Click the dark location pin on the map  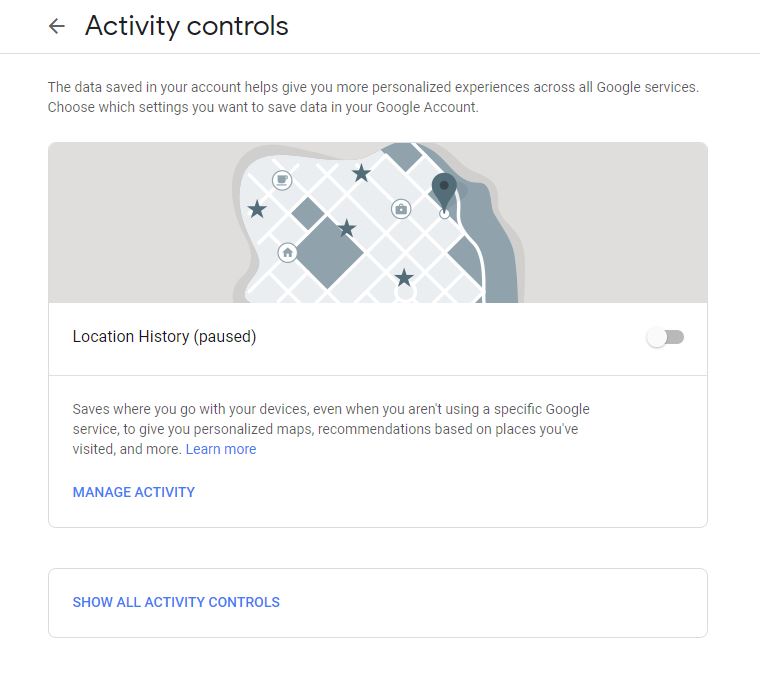pos(444,188)
